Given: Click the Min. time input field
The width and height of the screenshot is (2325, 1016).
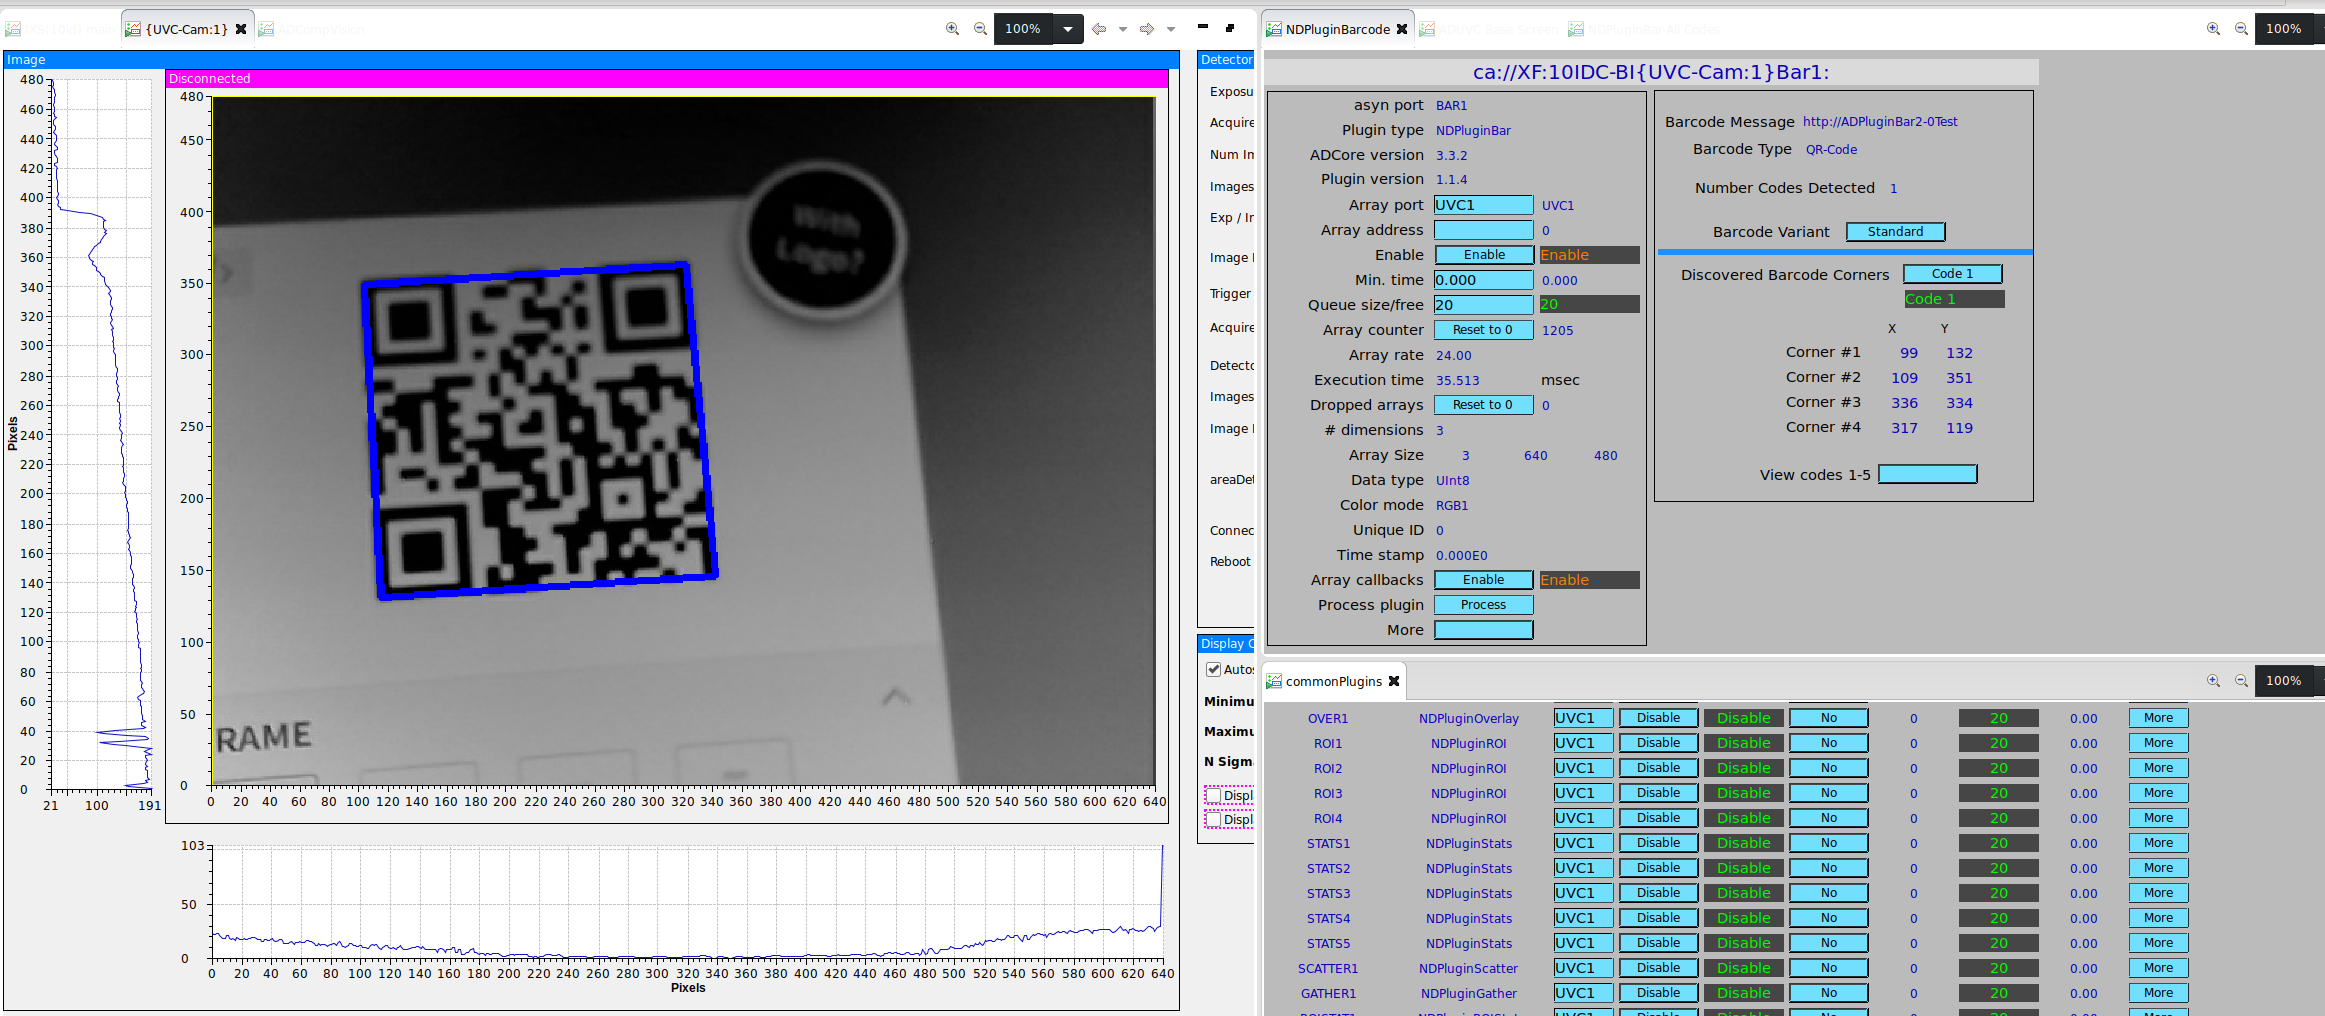Looking at the screenshot, I should pos(1484,280).
